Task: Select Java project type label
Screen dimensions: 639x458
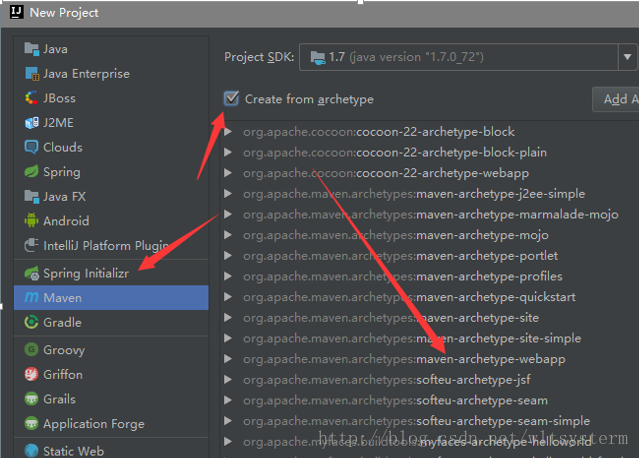Action: pos(55,49)
